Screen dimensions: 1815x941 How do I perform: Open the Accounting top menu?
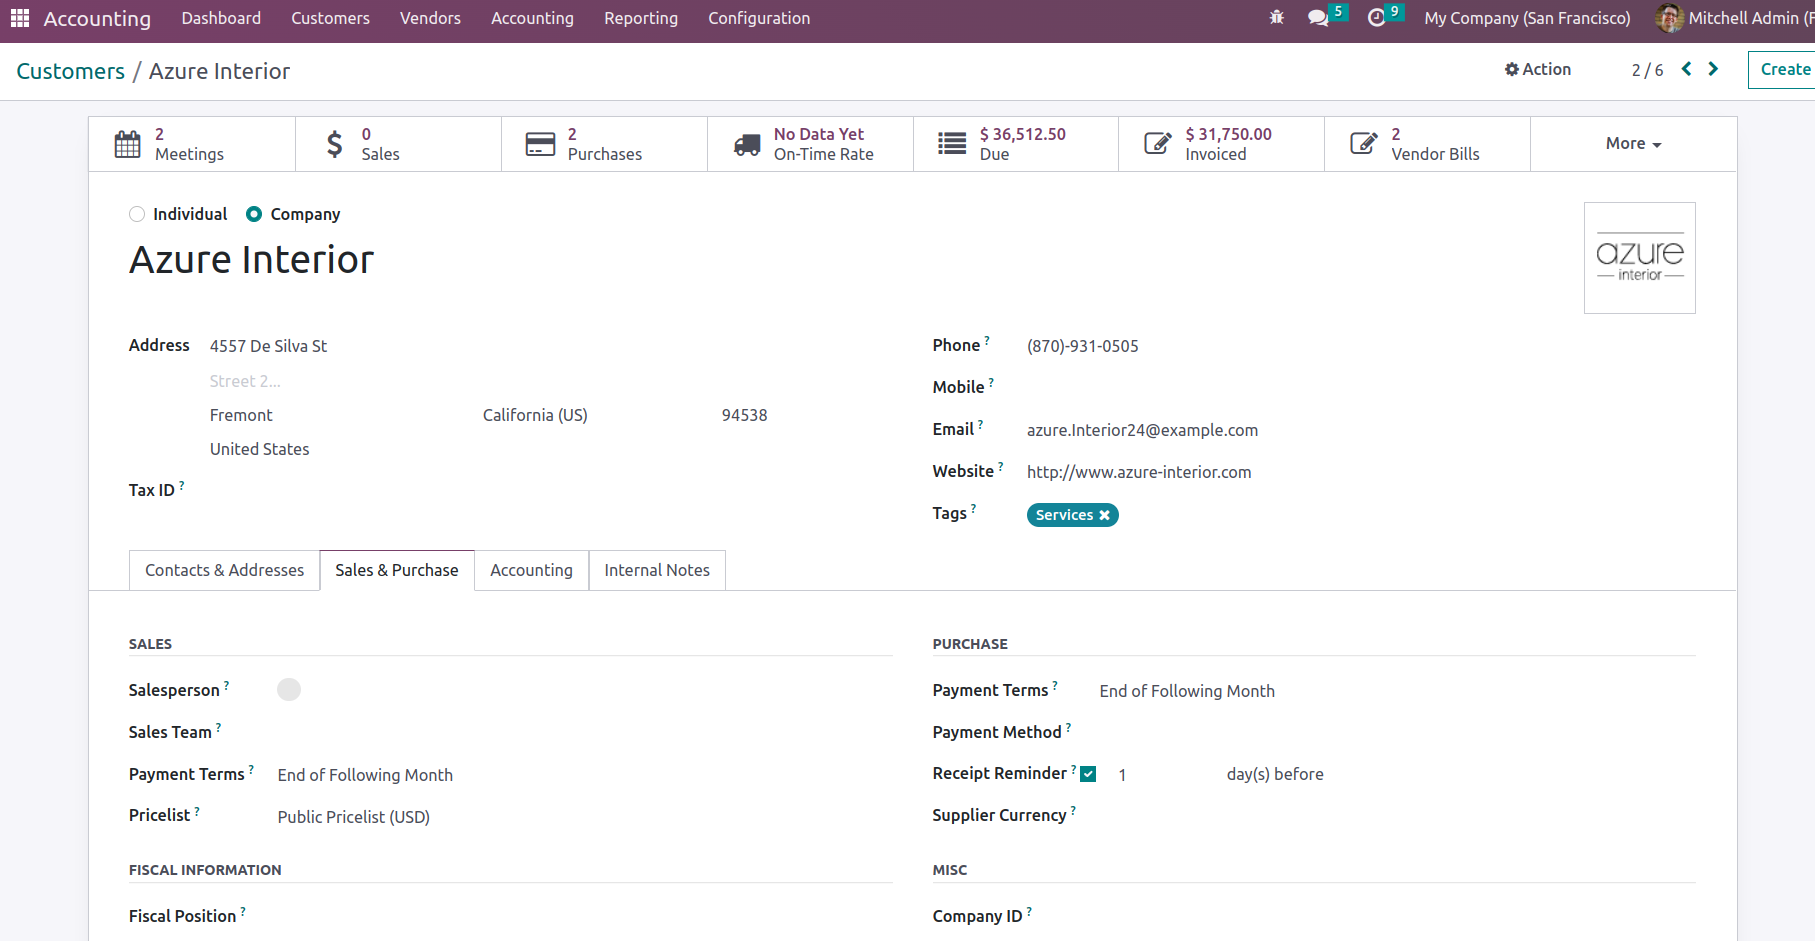click(x=532, y=18)
